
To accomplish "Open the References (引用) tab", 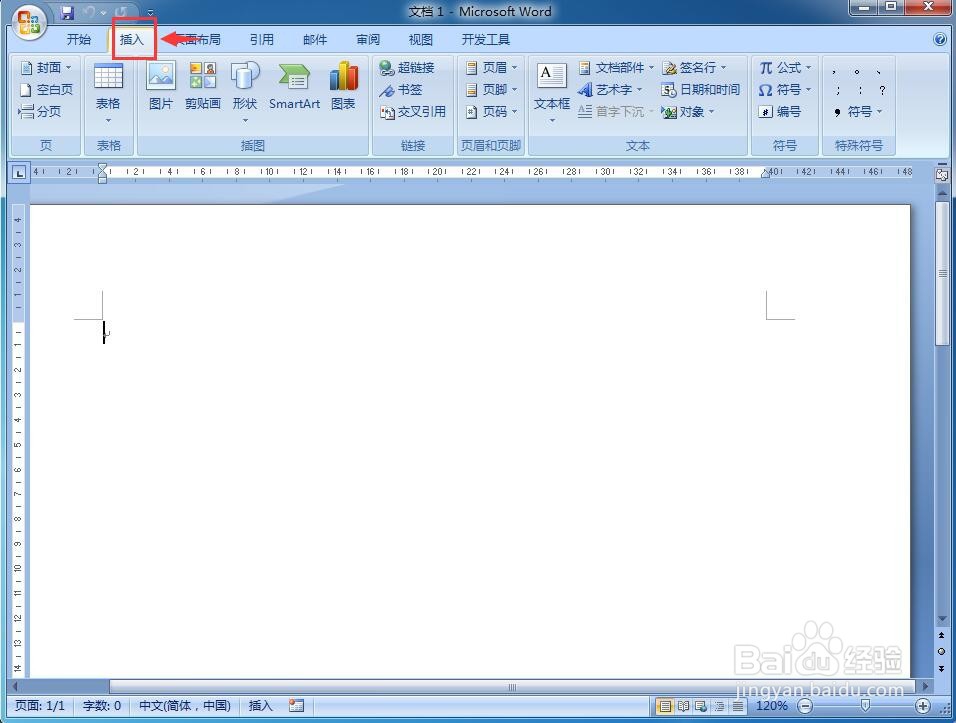I will pos(262,40).
